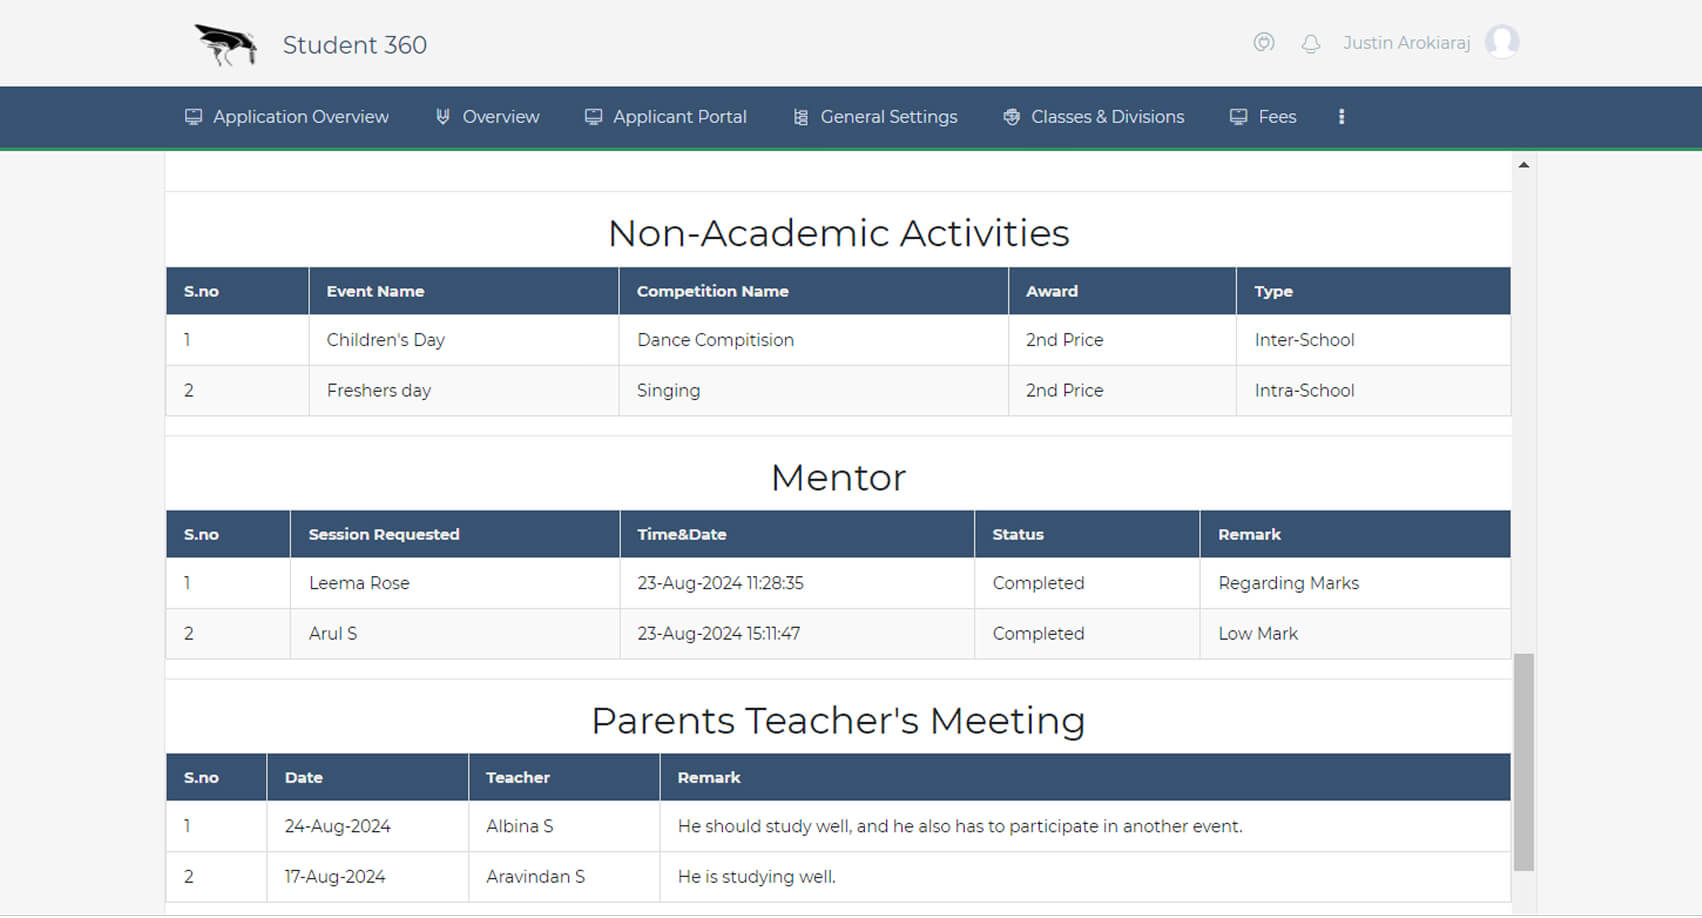Click the Student 360 title text
The width and height of the screenshot is (1702, 918).
(x=354, y=44)
